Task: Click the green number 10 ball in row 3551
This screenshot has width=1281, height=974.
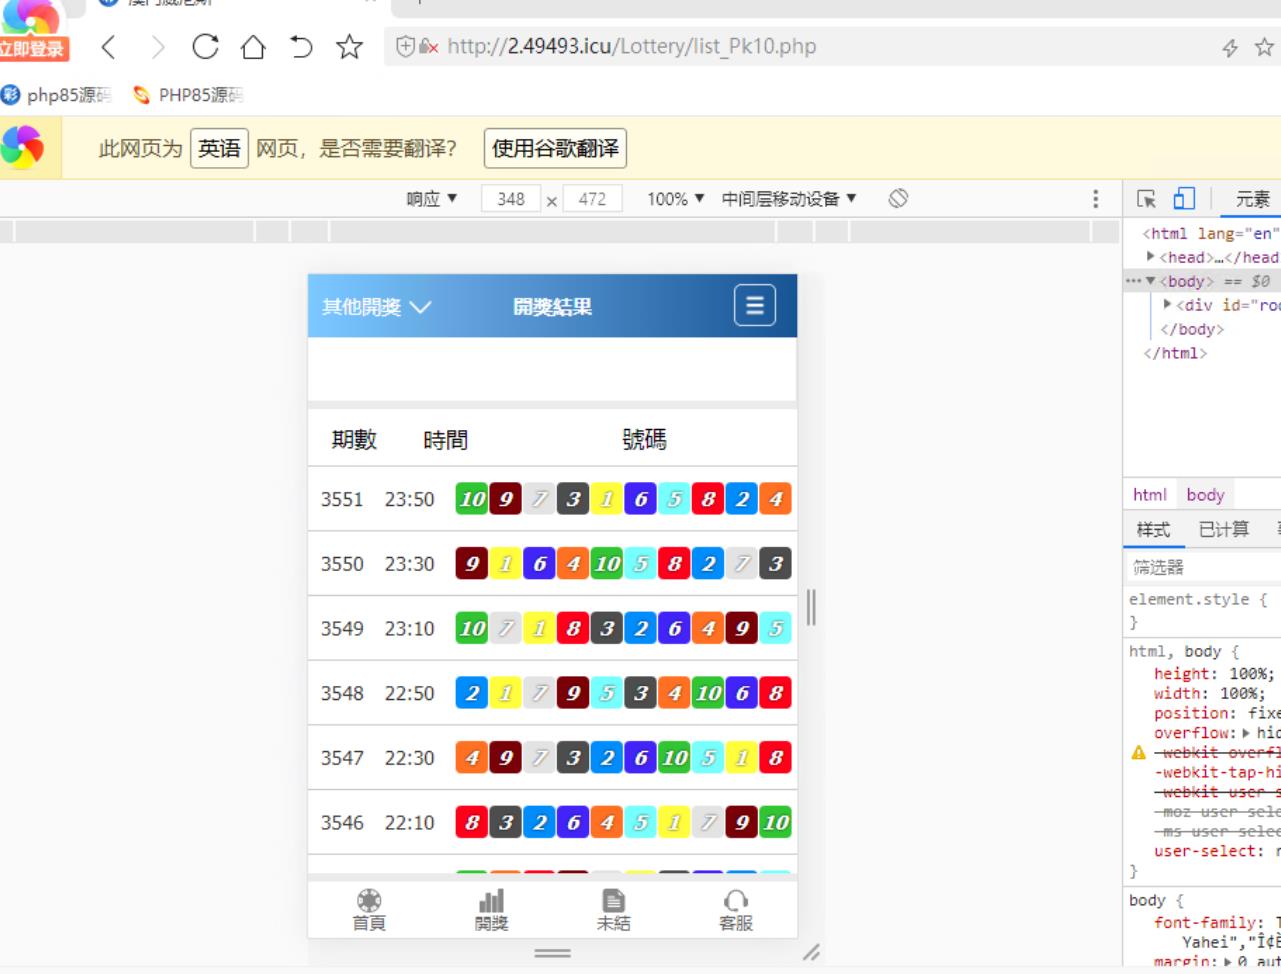Action: pyautogui.click(x=471, y=499)
